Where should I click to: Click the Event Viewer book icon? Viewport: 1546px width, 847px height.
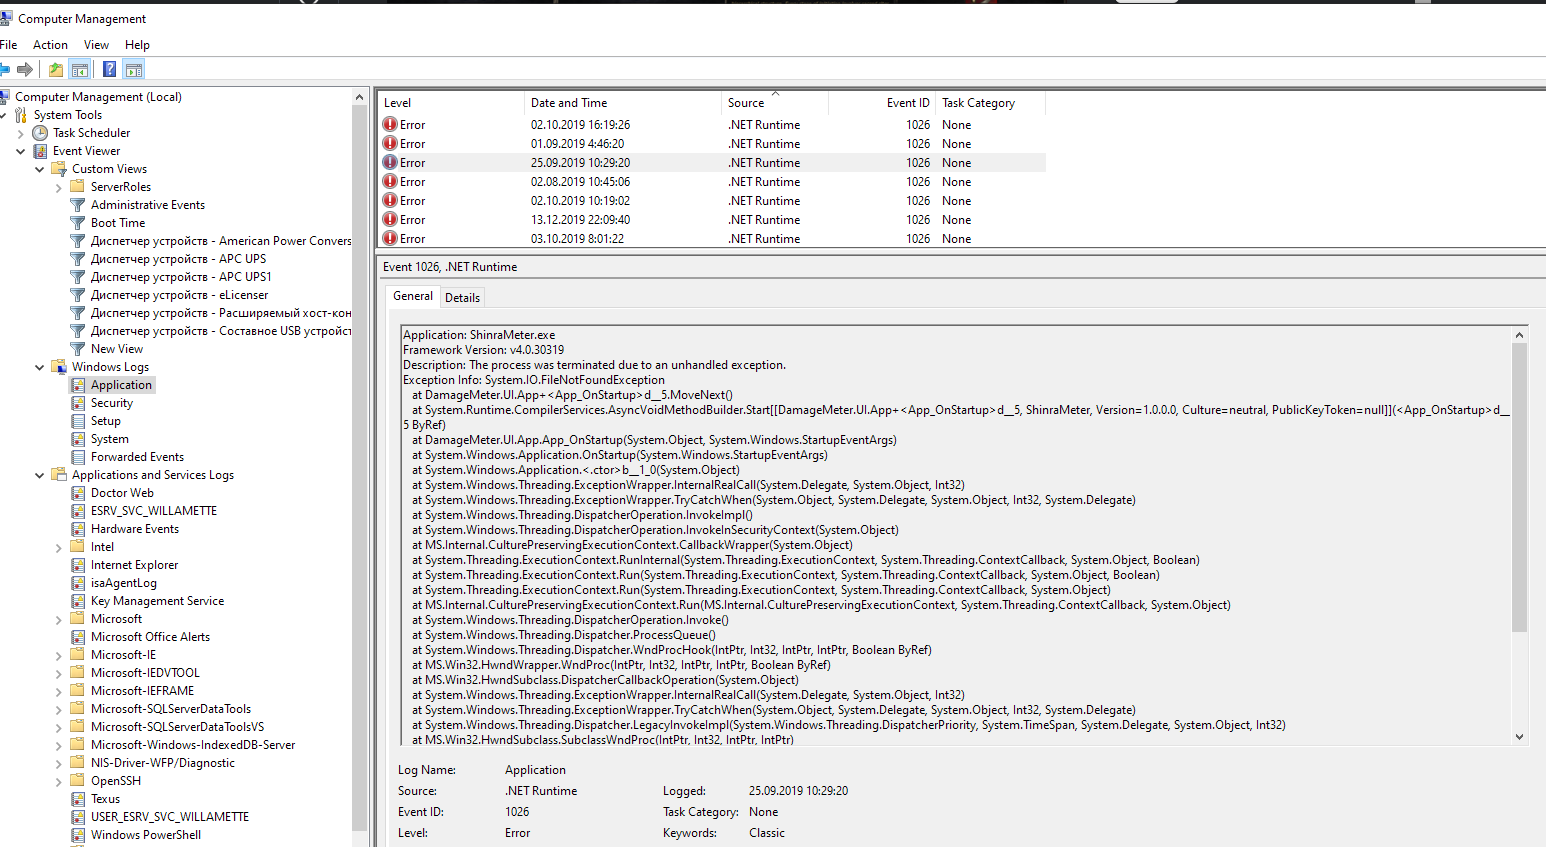[40, 151]
